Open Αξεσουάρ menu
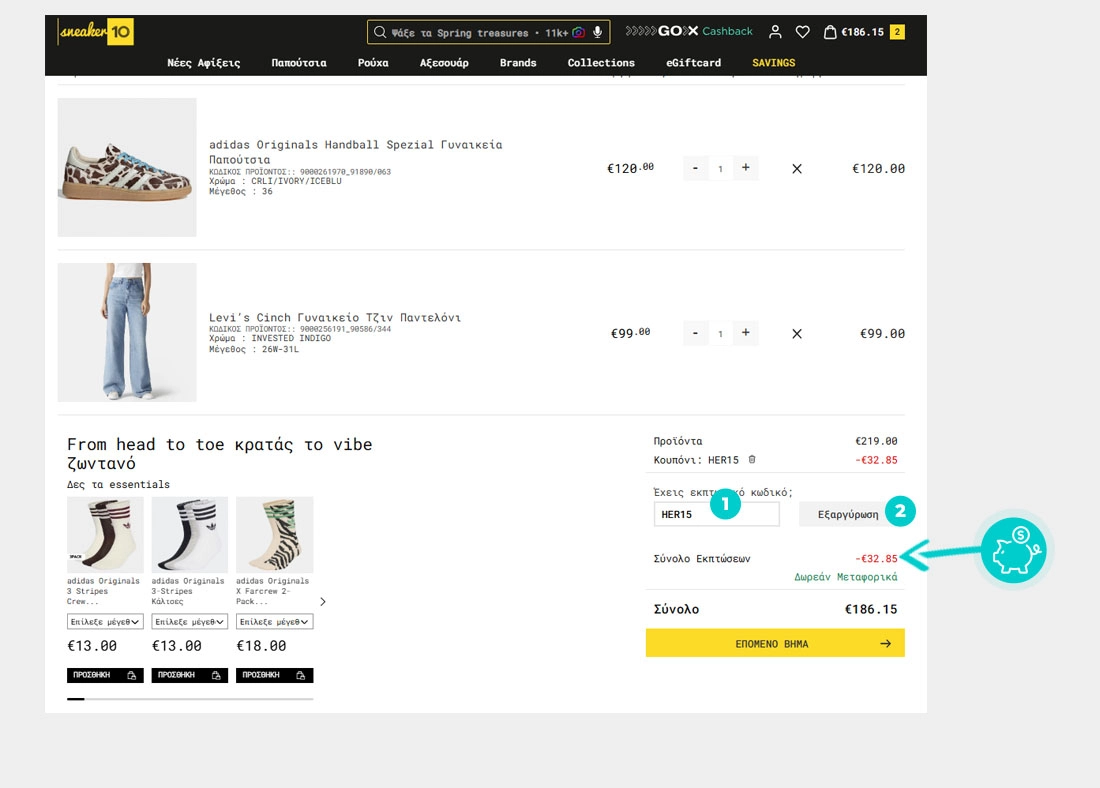This screenshot has width=1100, height=788. click(444, 62)
